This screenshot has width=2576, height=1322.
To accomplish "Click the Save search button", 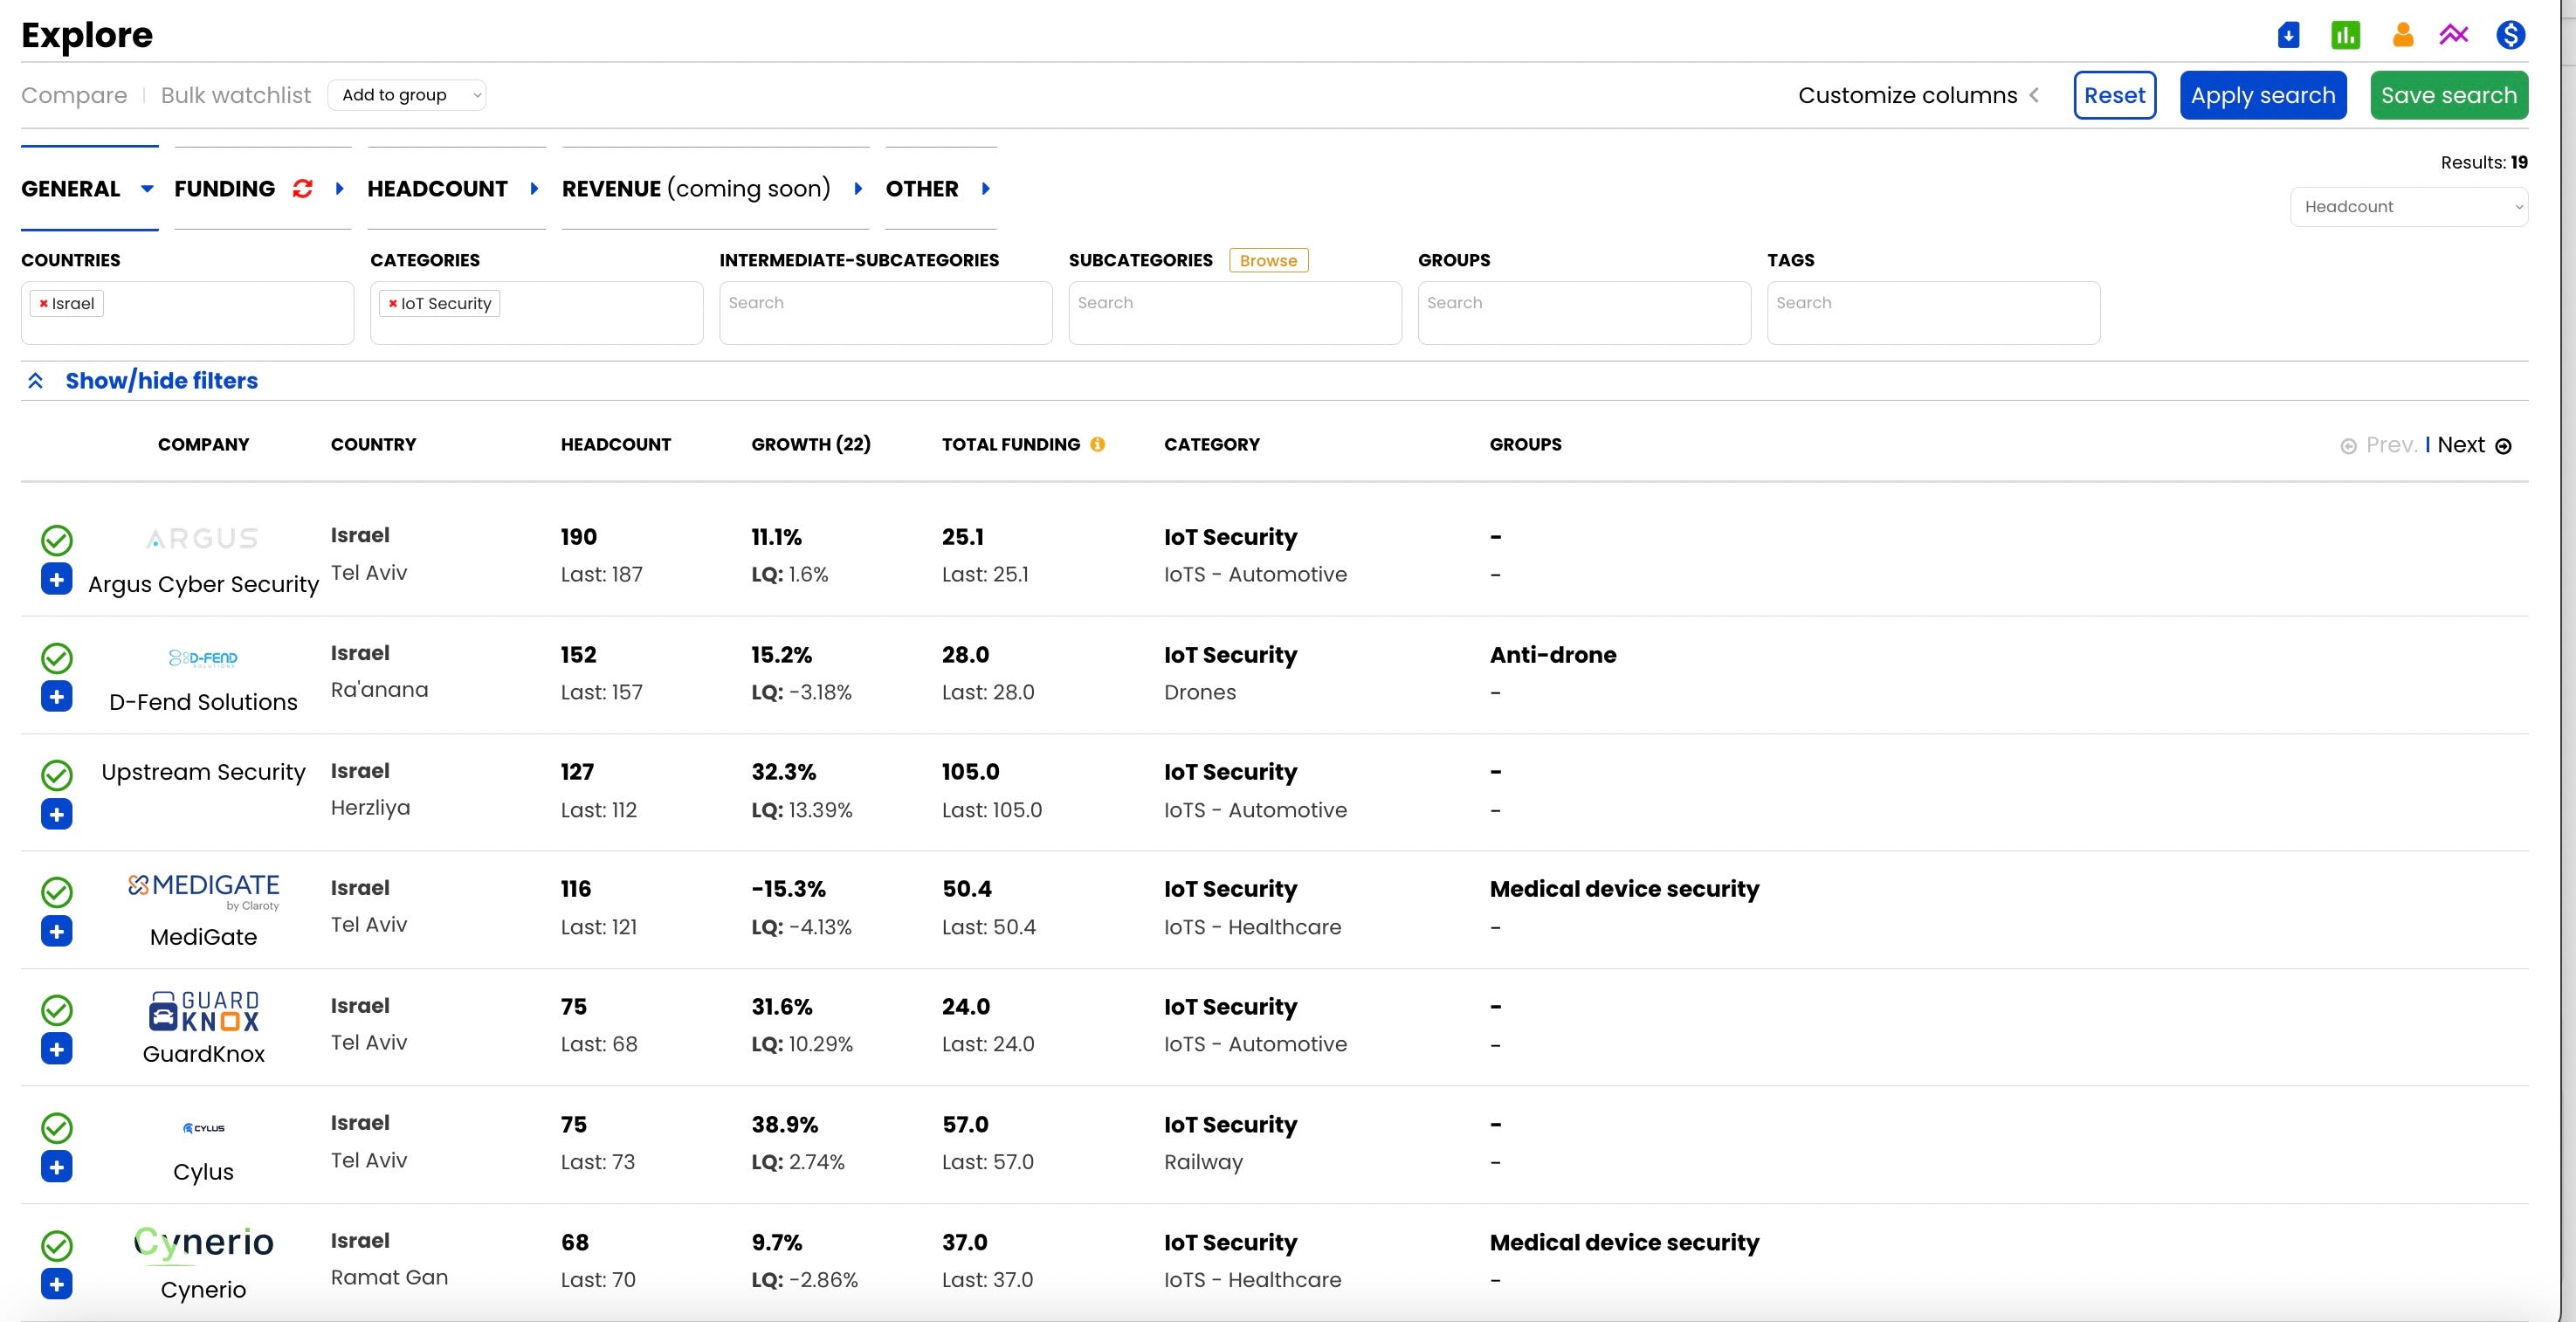I will (x=2448, y=95).
